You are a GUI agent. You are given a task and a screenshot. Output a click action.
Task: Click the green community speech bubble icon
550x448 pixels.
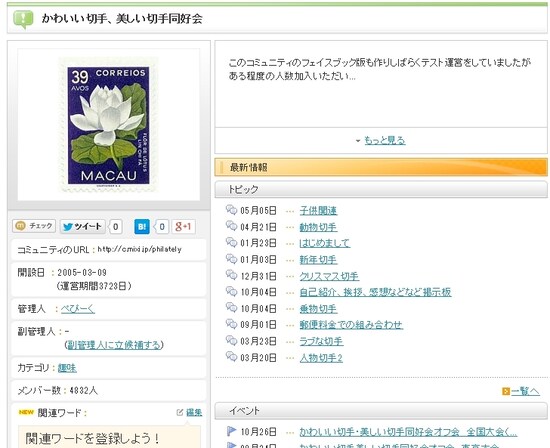coord(23,19)
